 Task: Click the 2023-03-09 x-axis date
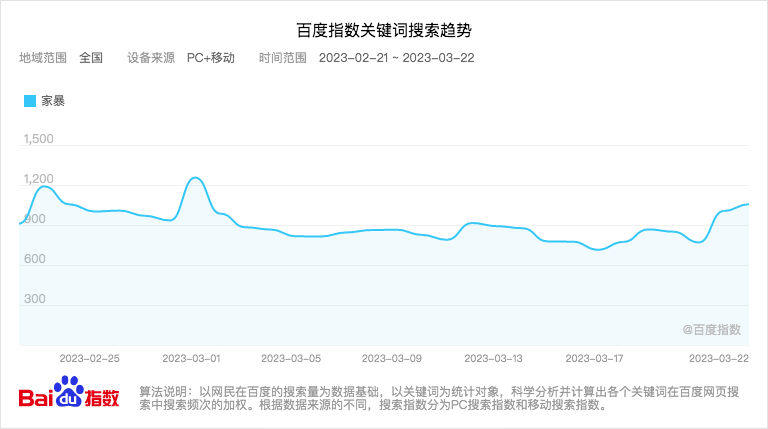point(392,358)
